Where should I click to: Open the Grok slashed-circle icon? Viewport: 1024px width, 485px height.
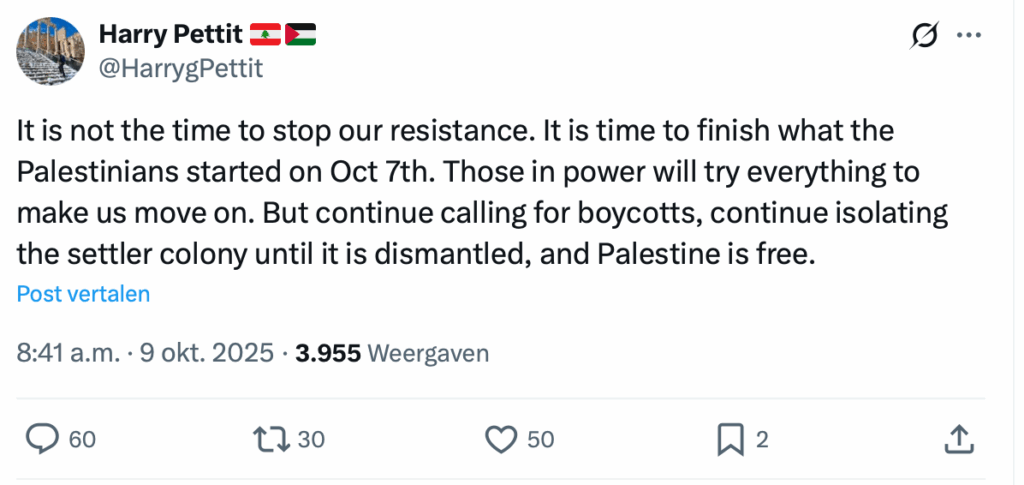[925, 35]
